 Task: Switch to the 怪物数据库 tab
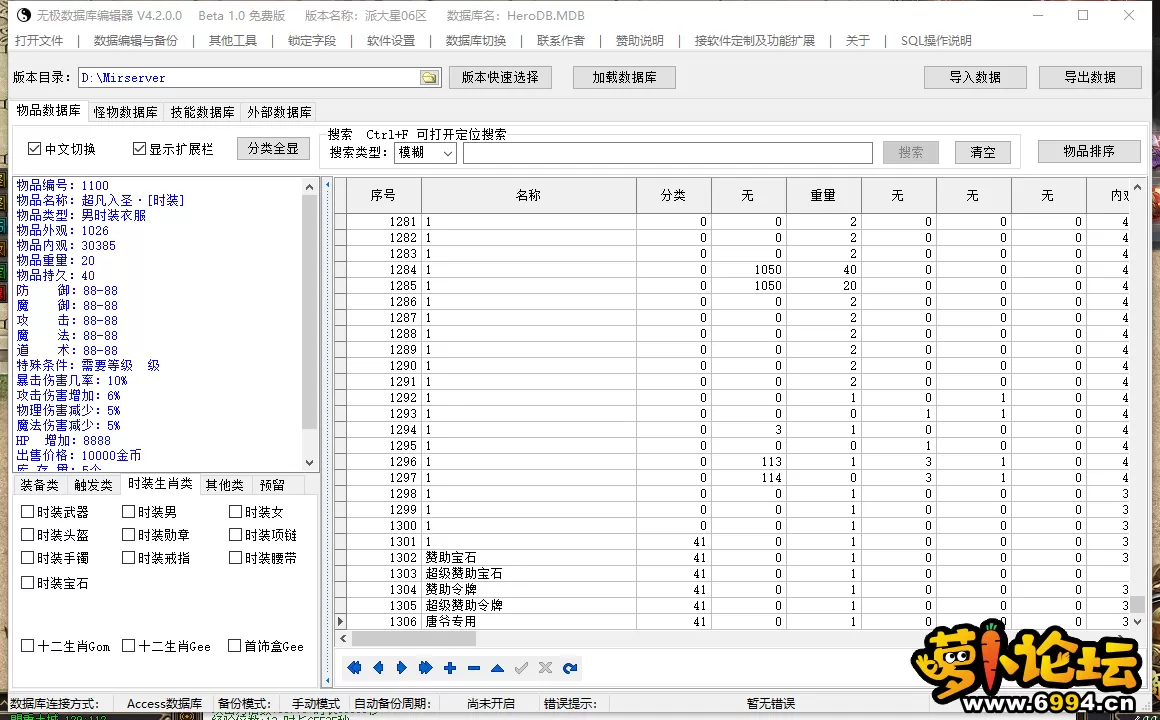(x=125, y=112)
